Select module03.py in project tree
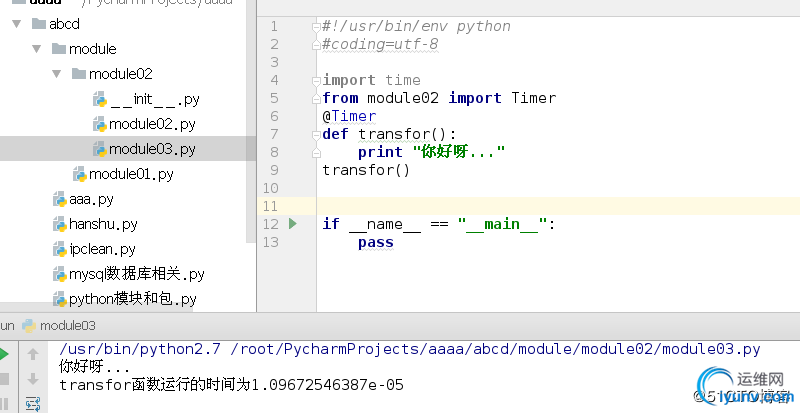Screen dimensions: 800x413 pos(144,149)
